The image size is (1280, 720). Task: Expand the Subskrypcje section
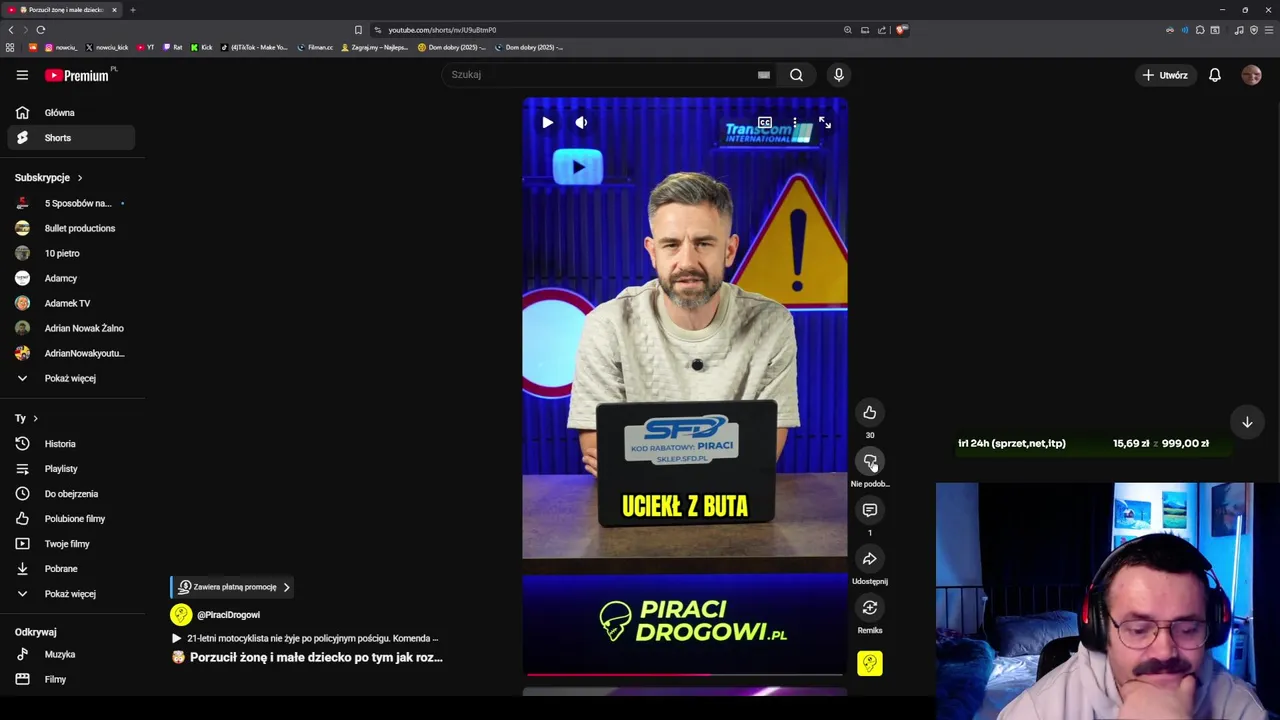48,178
